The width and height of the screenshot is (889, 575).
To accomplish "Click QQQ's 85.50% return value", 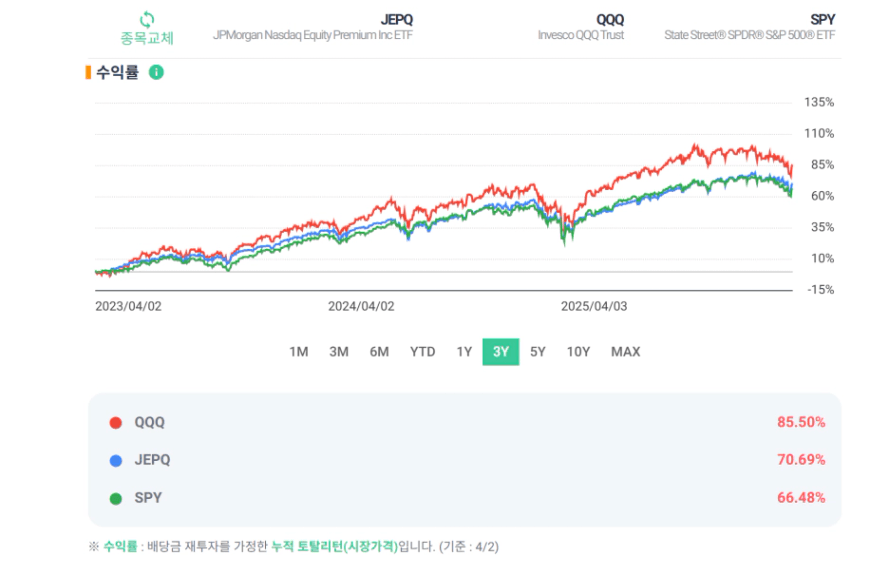I will [x=801, y=422].
